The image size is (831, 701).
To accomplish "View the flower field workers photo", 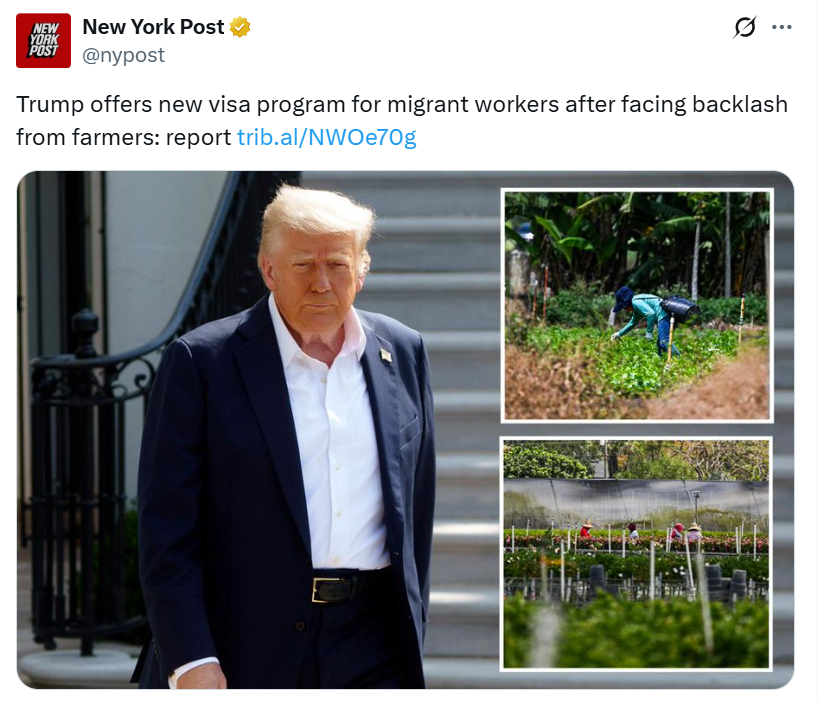I will tap(636, 554).
